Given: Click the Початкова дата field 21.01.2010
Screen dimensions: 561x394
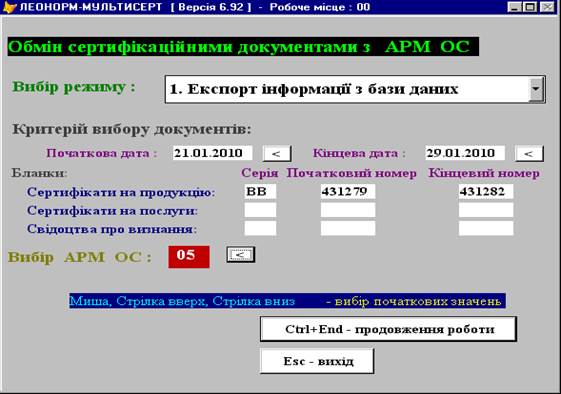Looking at the screenshot, I should [213, 153].
